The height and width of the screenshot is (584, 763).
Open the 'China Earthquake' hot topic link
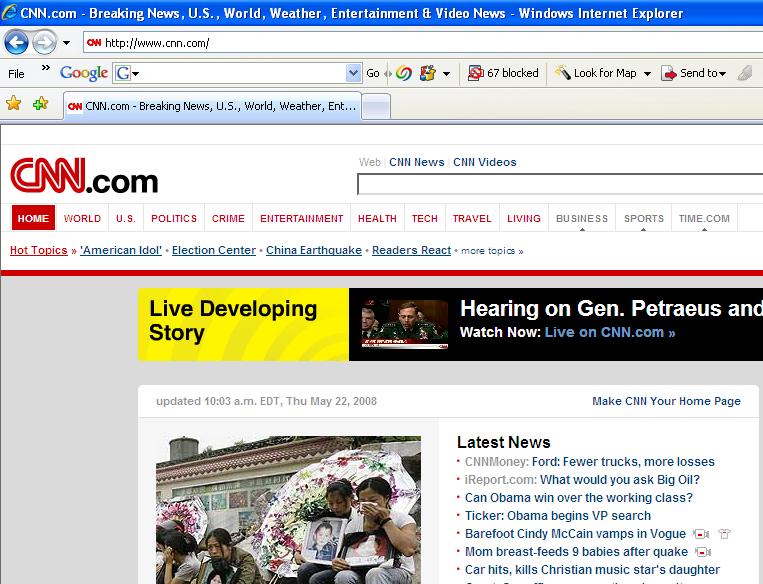pyautogui.click(x=314, y=250)
